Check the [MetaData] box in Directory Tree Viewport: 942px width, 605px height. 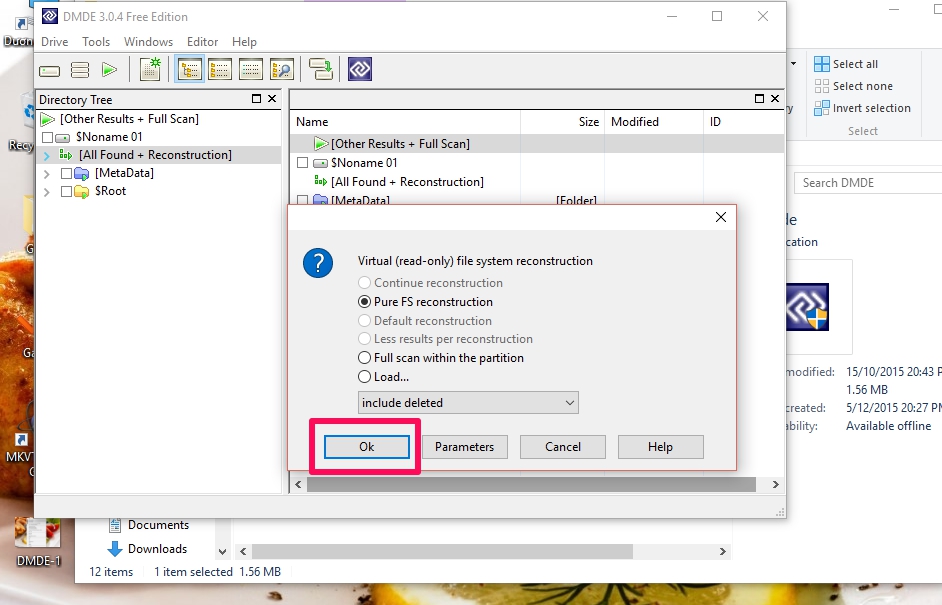(67, 174)
